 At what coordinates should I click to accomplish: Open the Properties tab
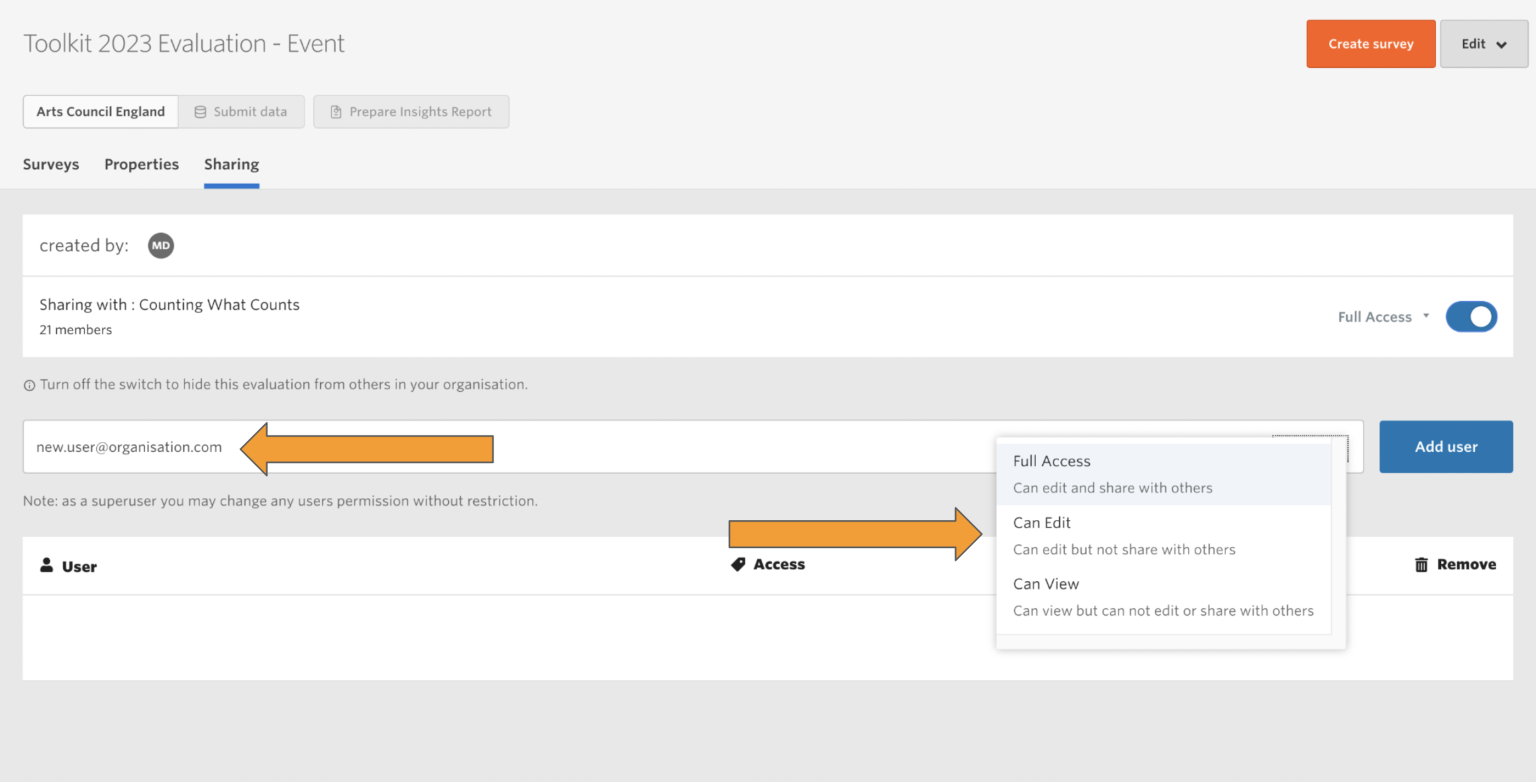coord(141,164)
